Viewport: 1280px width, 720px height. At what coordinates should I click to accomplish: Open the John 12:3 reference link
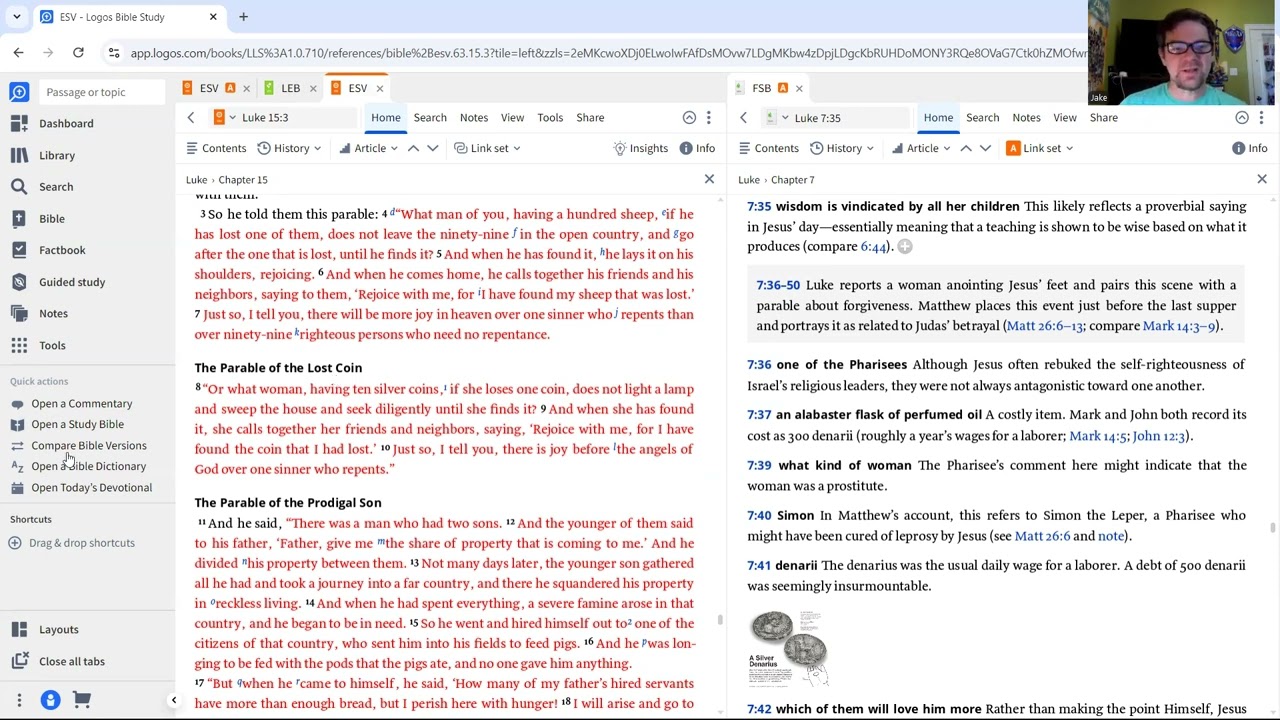click(1159, 436)
